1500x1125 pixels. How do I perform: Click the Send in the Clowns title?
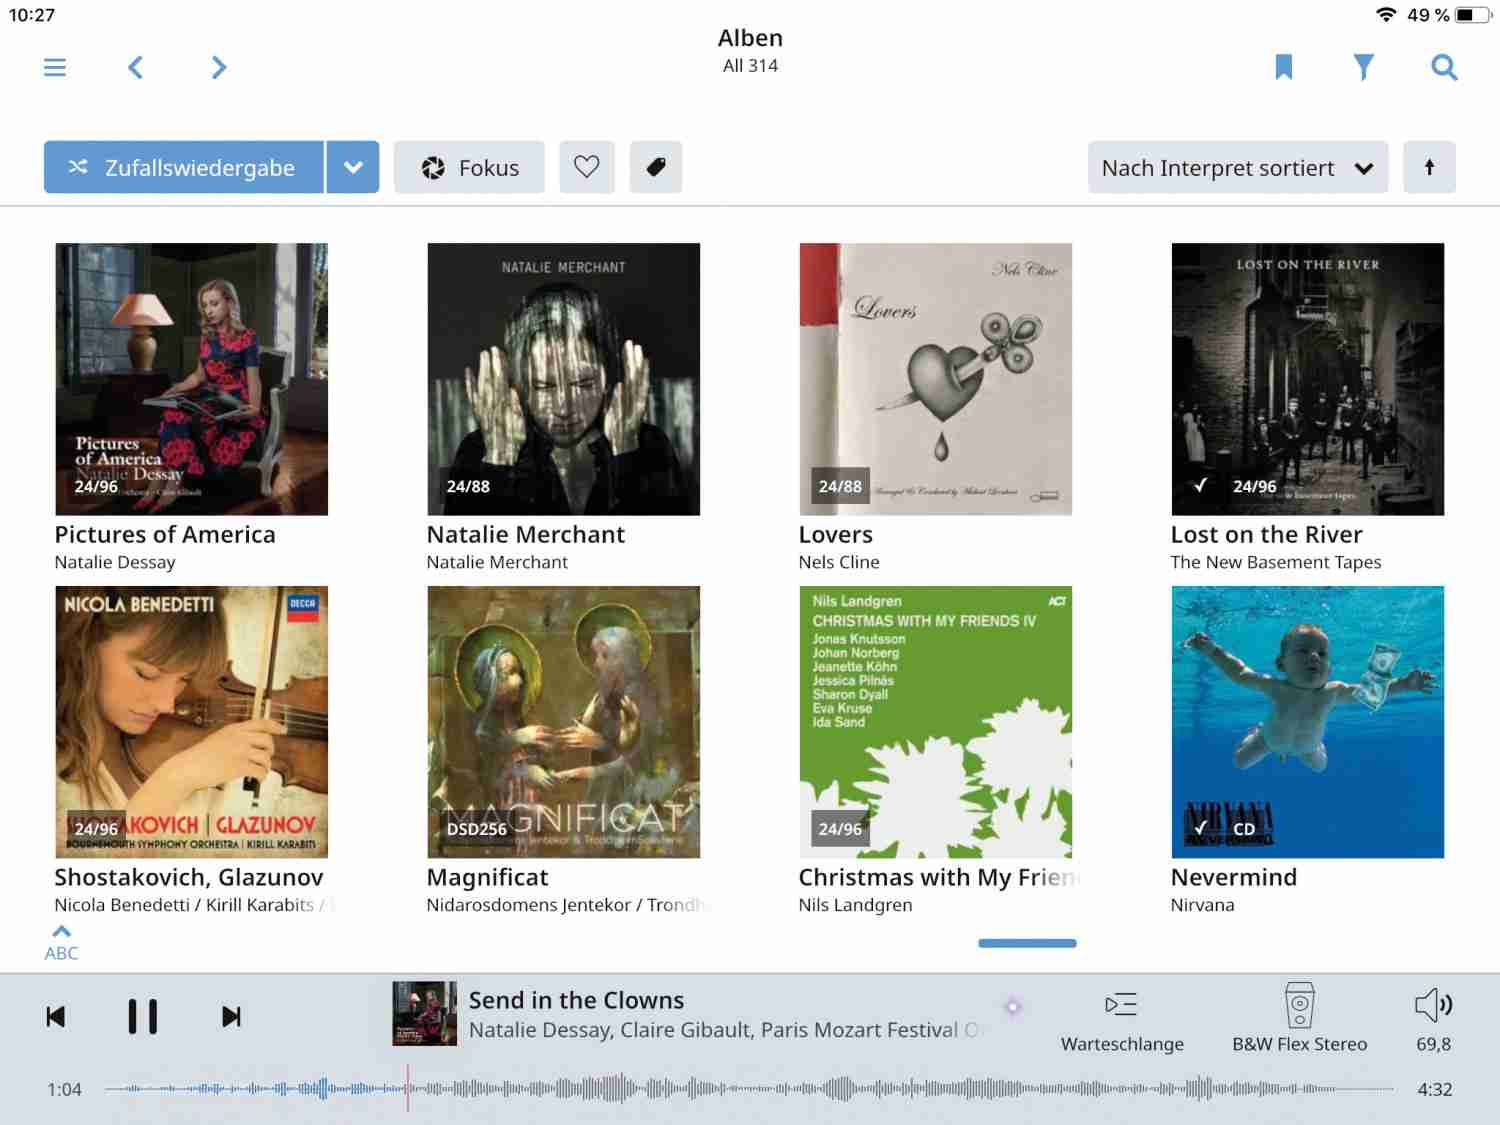click(576, 1000)
